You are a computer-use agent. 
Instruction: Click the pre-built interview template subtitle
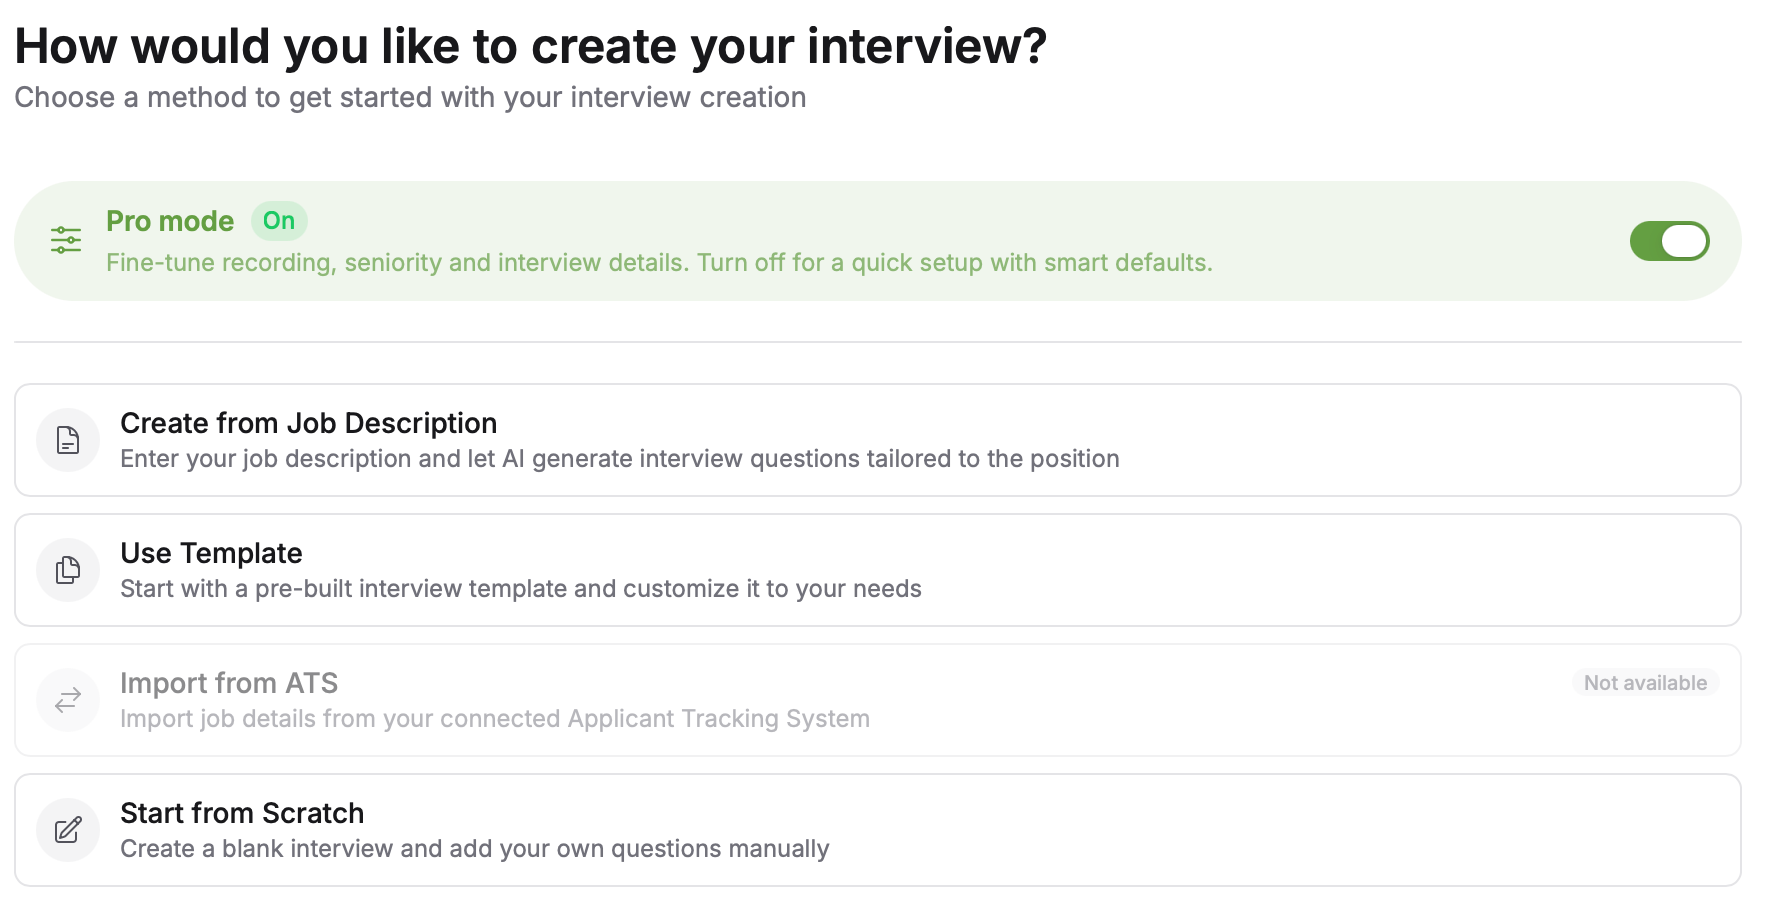coord(521,589)
